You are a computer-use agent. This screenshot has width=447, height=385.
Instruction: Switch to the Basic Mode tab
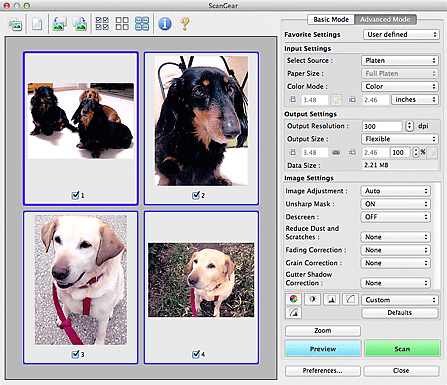(x=331, y=19)
